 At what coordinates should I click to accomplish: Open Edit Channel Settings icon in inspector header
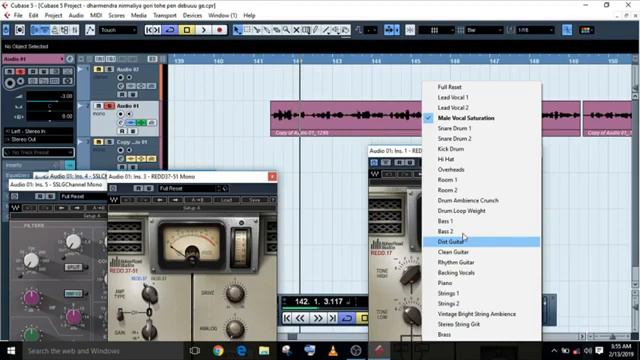70,59
